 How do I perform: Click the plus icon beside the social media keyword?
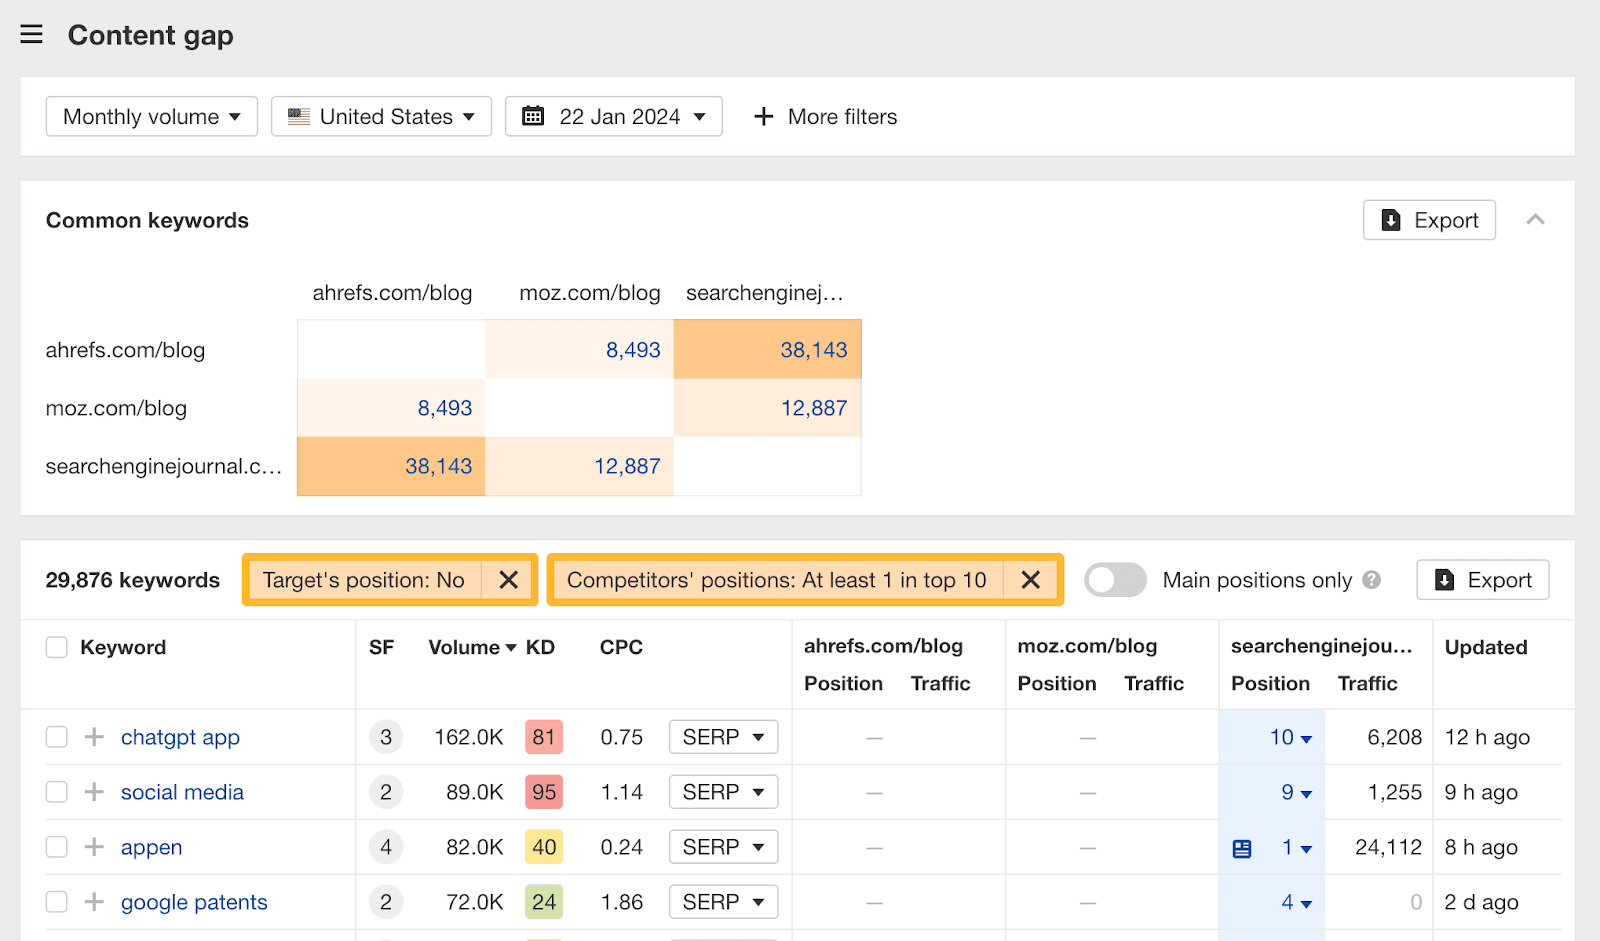(x=93, y=791)
